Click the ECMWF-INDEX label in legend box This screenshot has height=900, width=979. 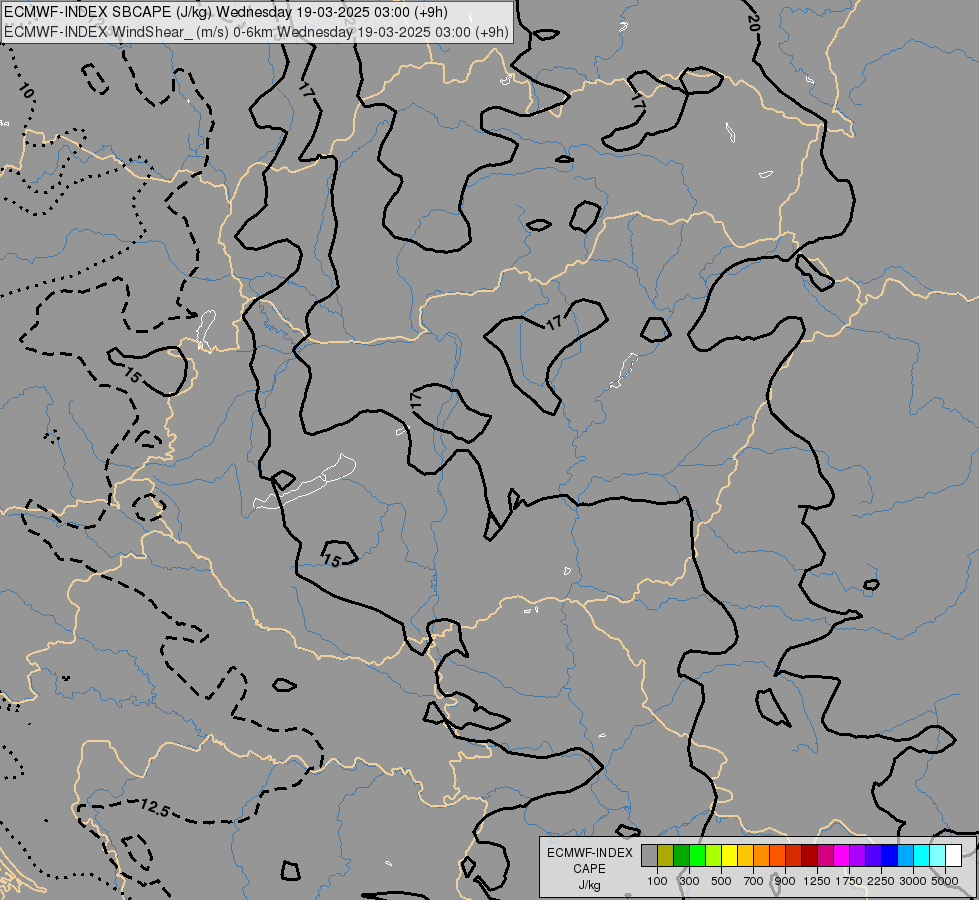coord(590,853)
